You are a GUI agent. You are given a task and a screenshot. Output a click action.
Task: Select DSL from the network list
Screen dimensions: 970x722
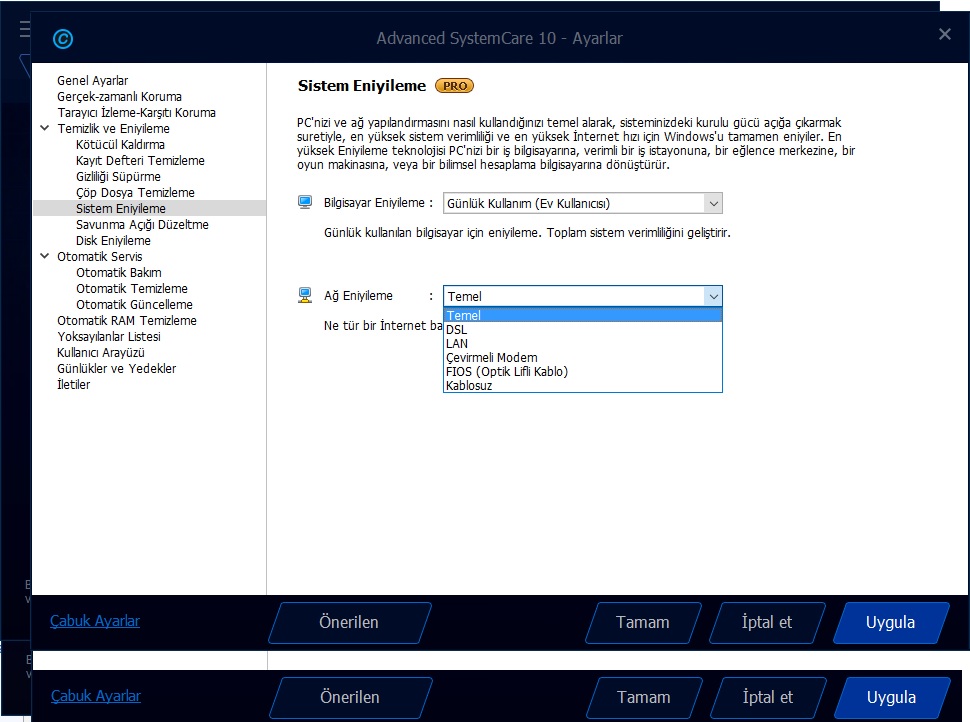pyautogui.click(x=583, y=330)
